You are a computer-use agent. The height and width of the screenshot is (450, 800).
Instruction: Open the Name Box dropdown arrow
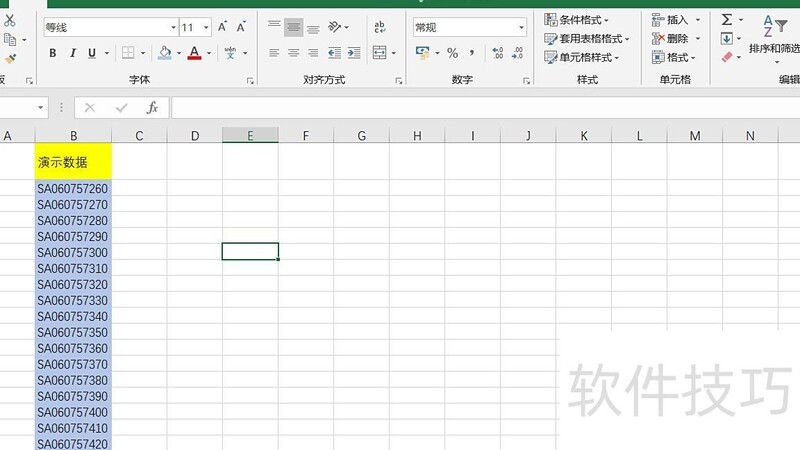point(40,108)
